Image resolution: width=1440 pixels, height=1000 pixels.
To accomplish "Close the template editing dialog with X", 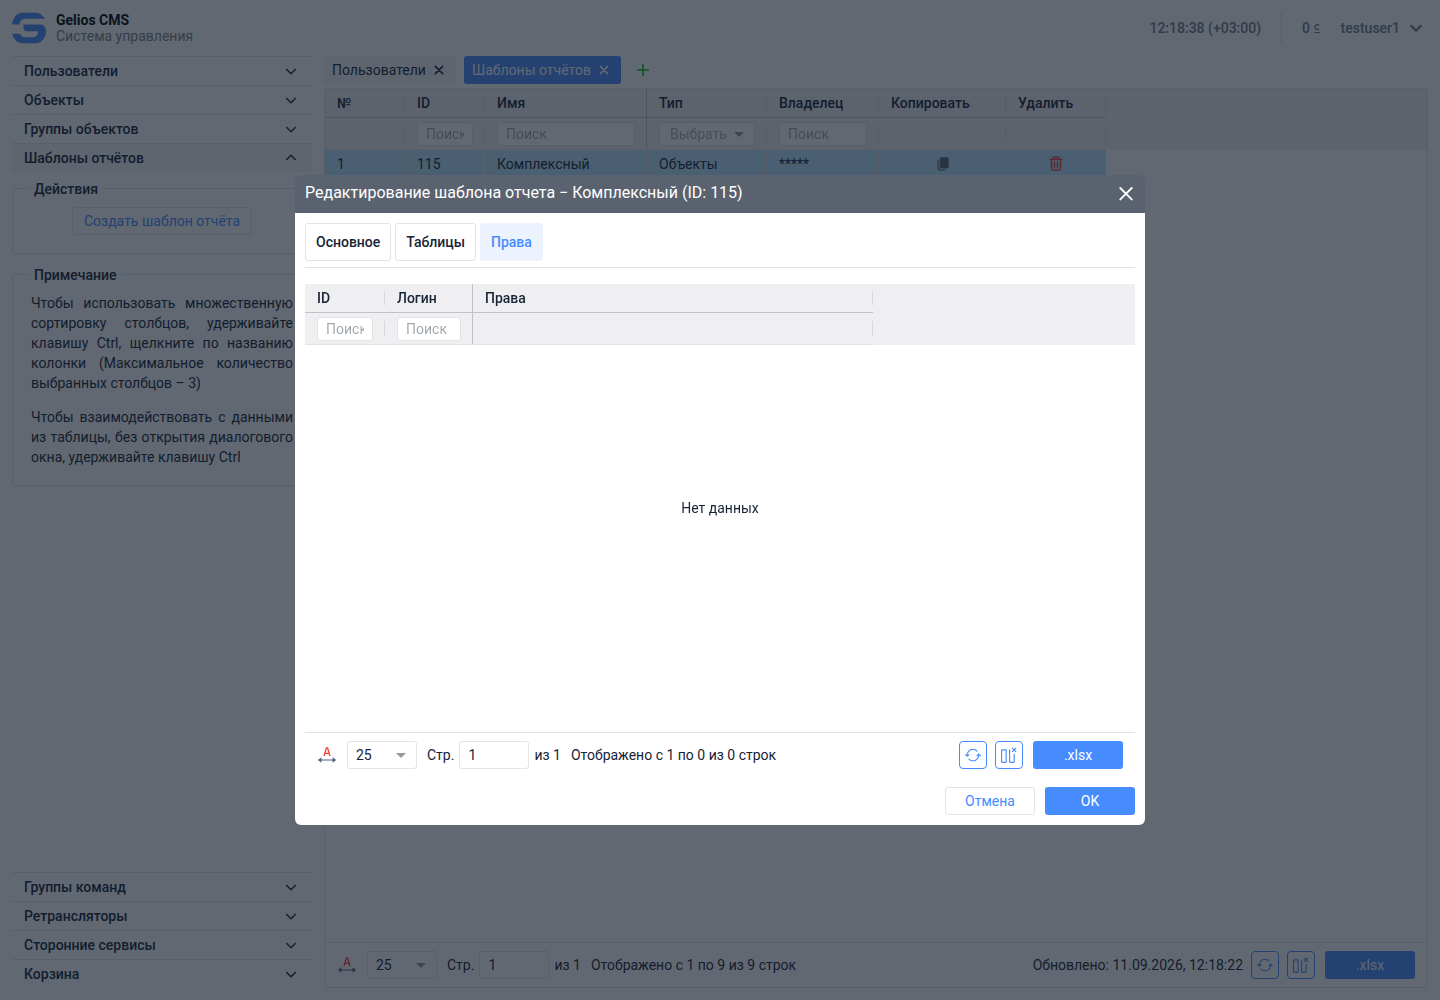I will coord(1126,193).
